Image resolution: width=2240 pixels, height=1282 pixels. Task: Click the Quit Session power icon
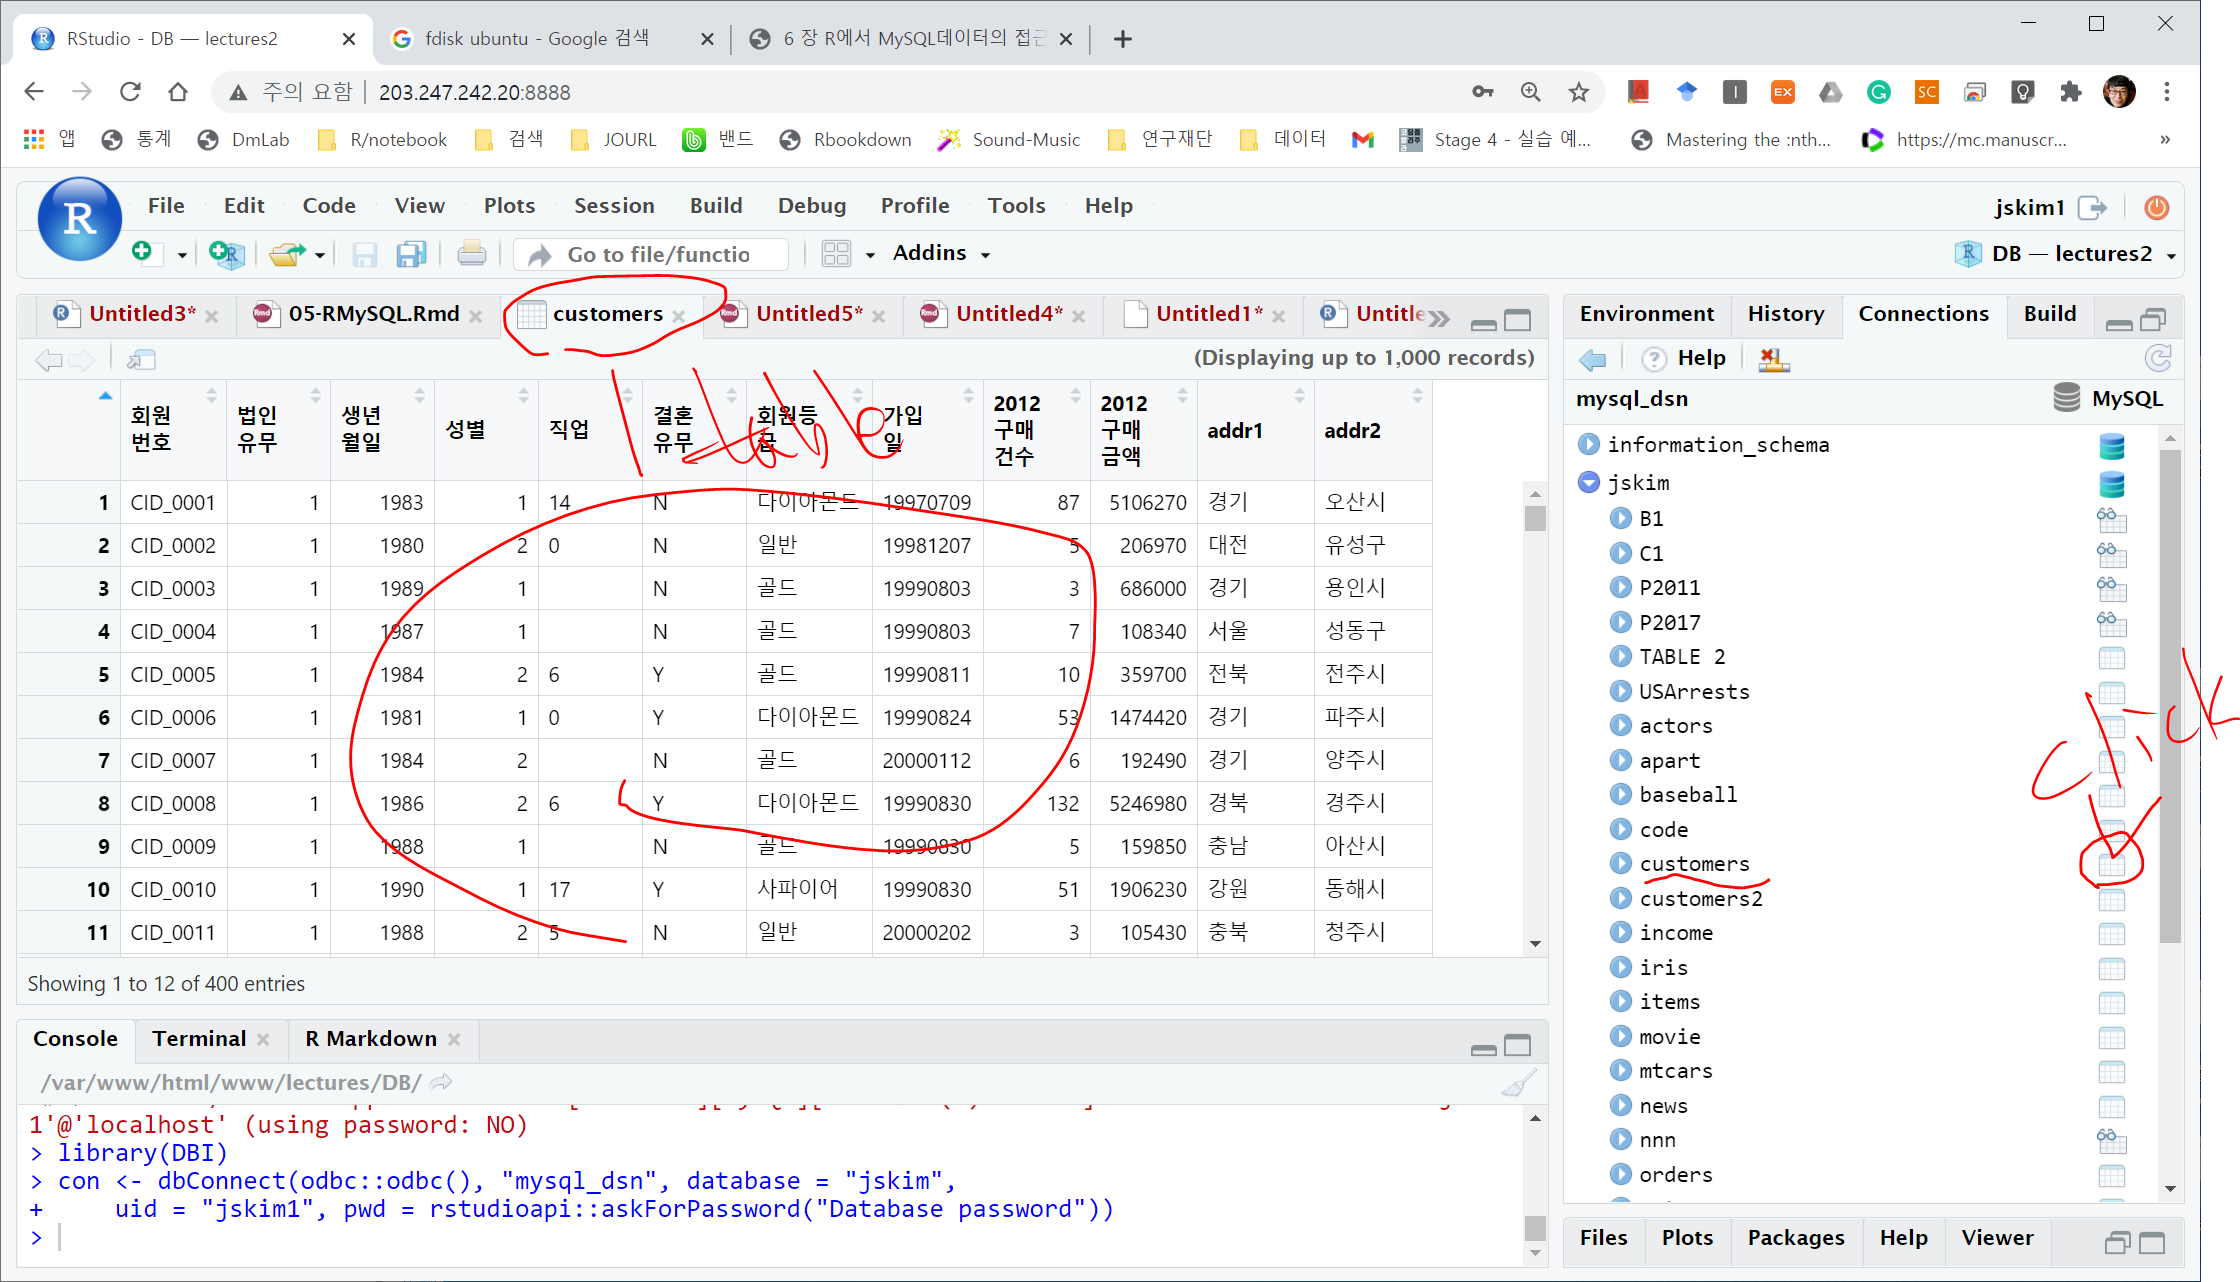tap(2157, 207)
